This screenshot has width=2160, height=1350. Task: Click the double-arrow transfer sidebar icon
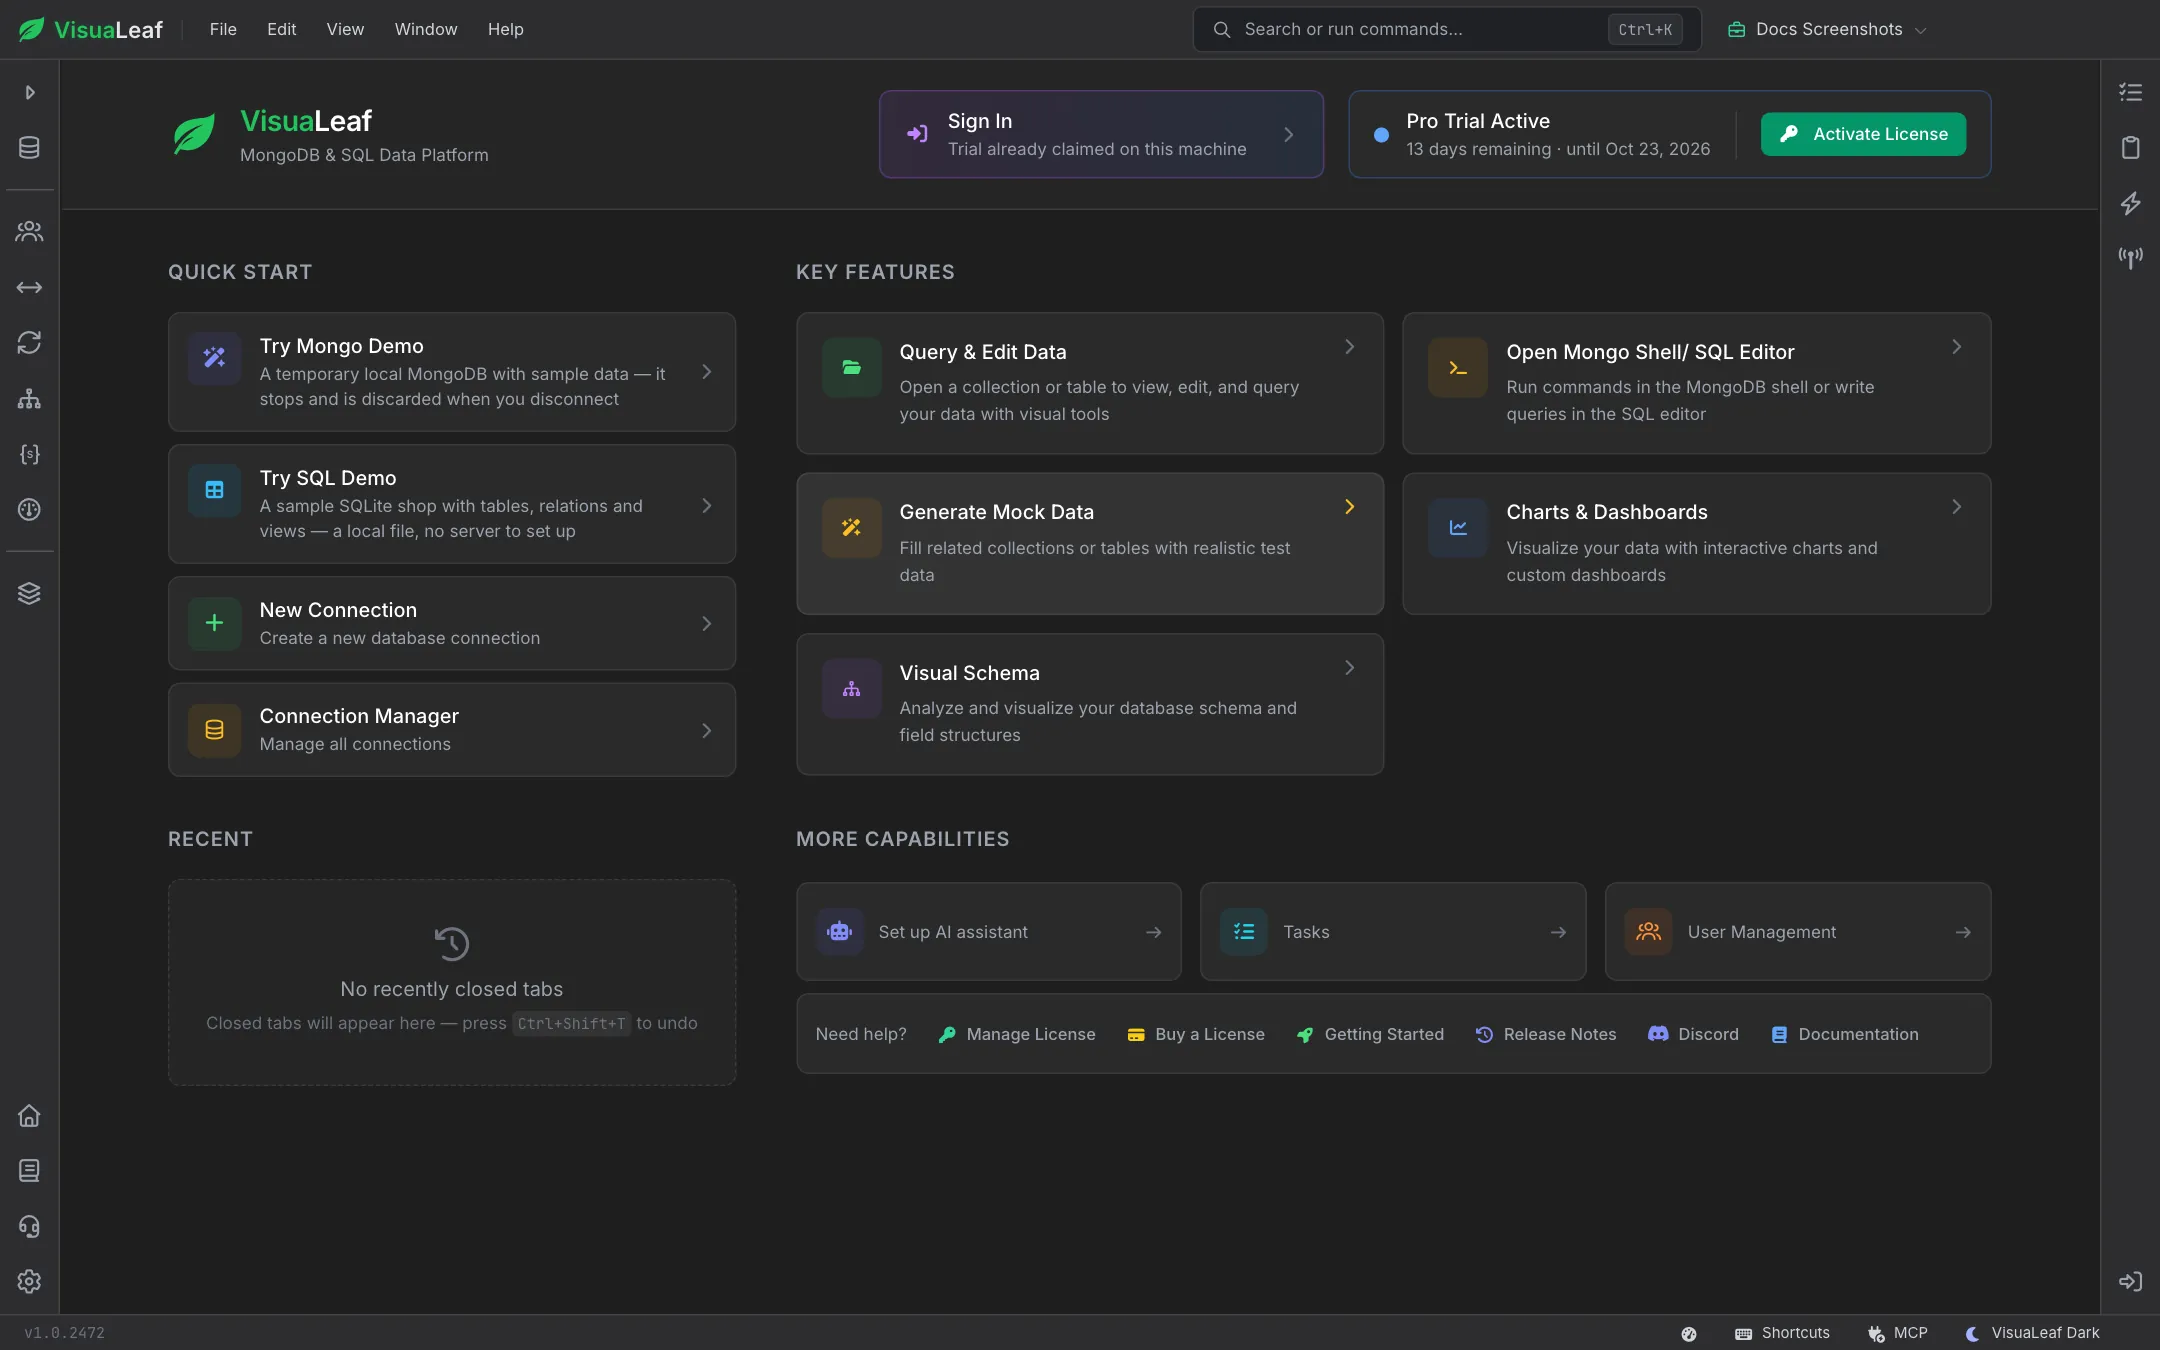click(x=29, y=288)
